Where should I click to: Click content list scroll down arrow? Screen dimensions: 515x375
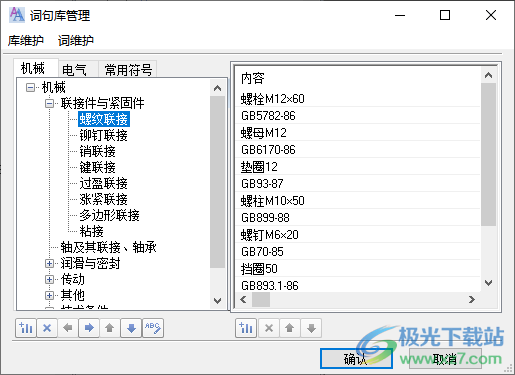488,283
